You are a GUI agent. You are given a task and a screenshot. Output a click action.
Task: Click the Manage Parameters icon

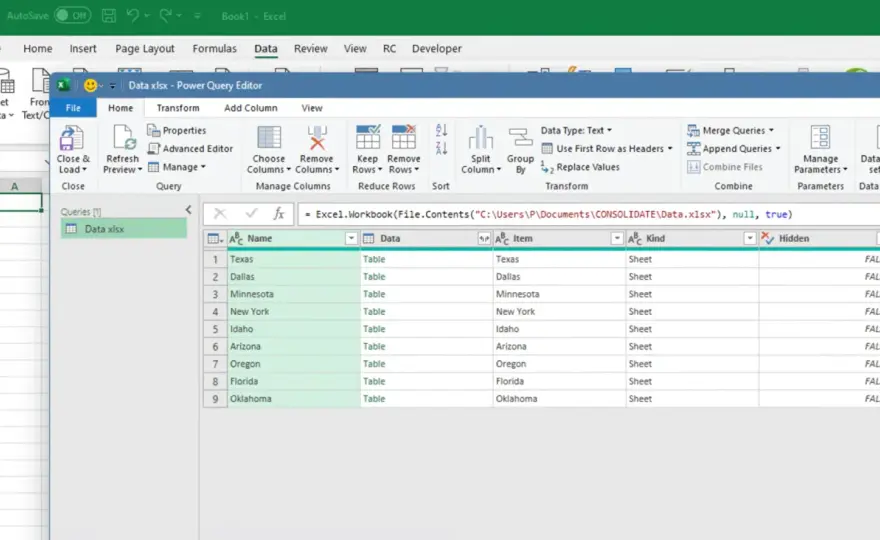(x=821, y=138)
